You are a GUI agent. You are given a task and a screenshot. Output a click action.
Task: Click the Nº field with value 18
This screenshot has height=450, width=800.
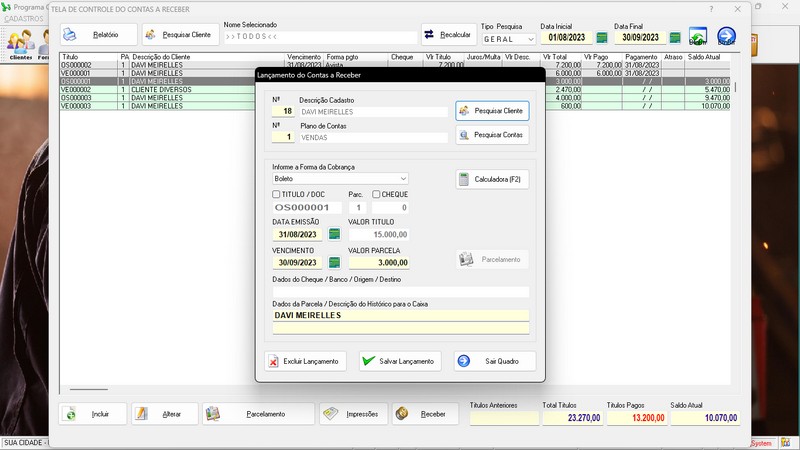coord(283,111)
